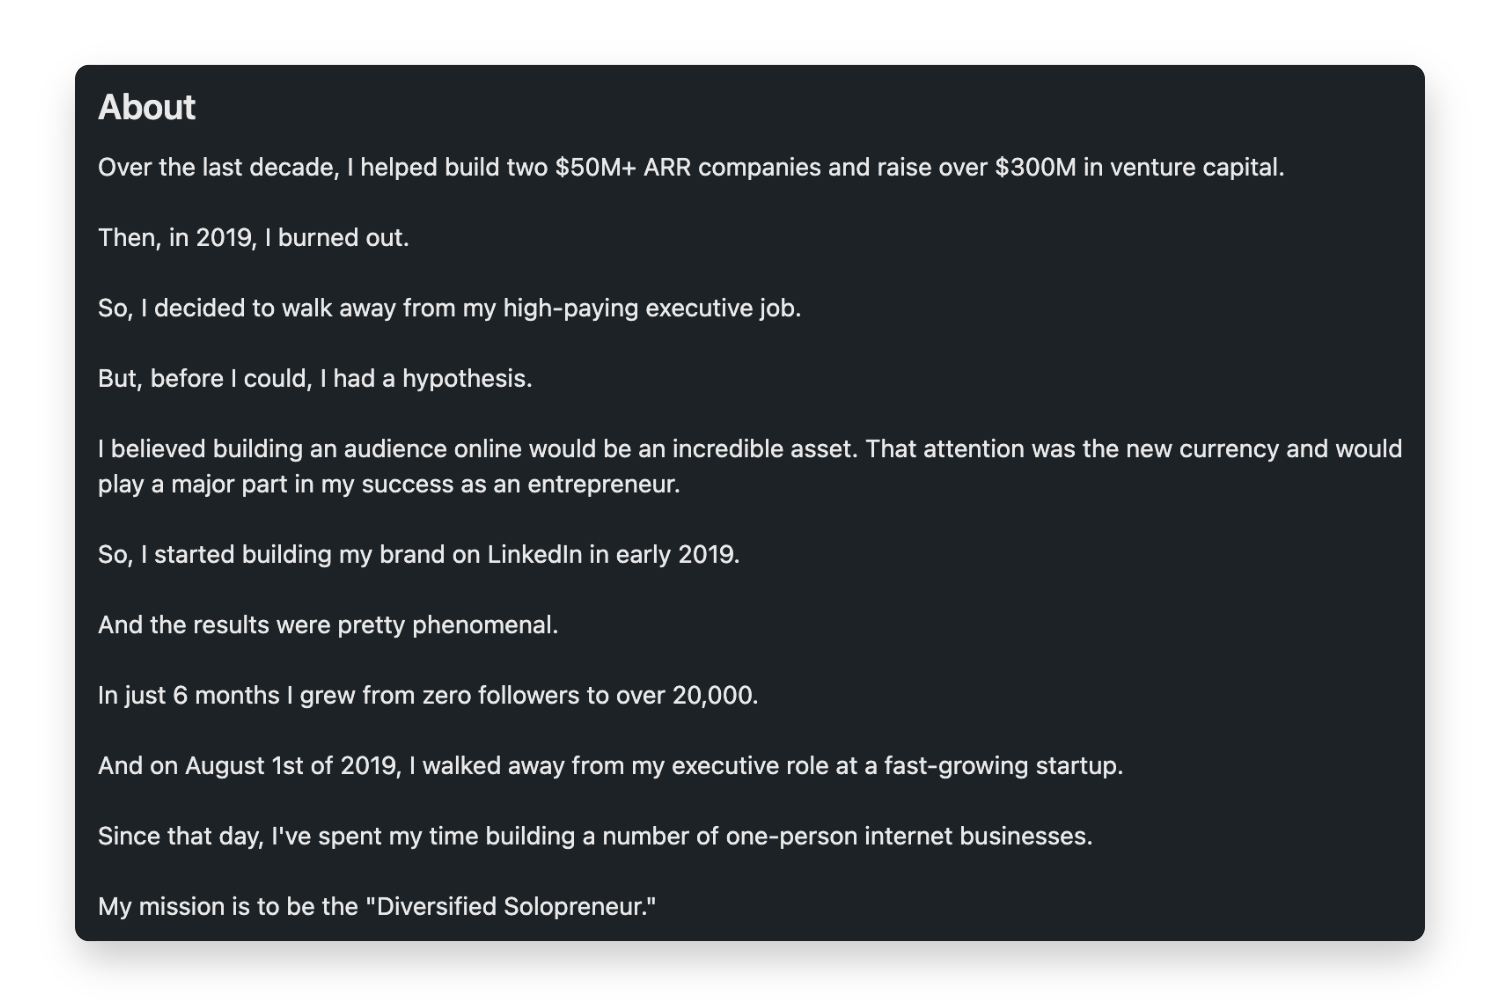Click the About section heading
The image size is (1500, 1004).
147,107
